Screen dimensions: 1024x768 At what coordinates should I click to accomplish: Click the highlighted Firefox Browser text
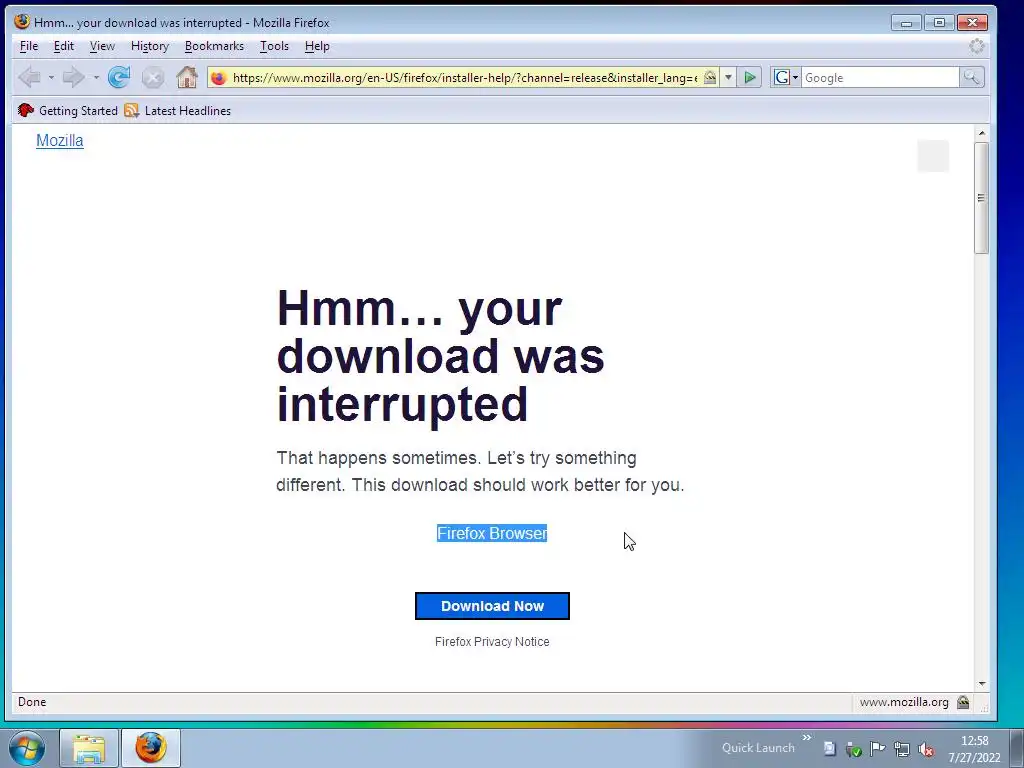coord(492,534)
